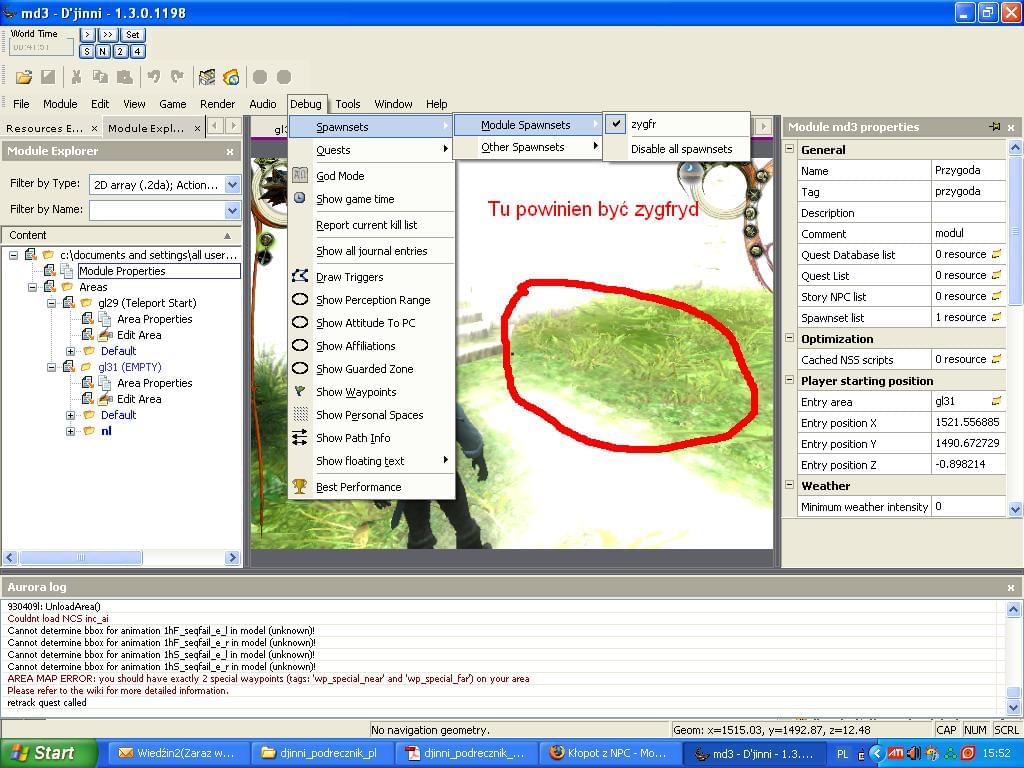Expand the nl folder in the tree
This screenshot has width=1024, height=768.
point(70,431)
